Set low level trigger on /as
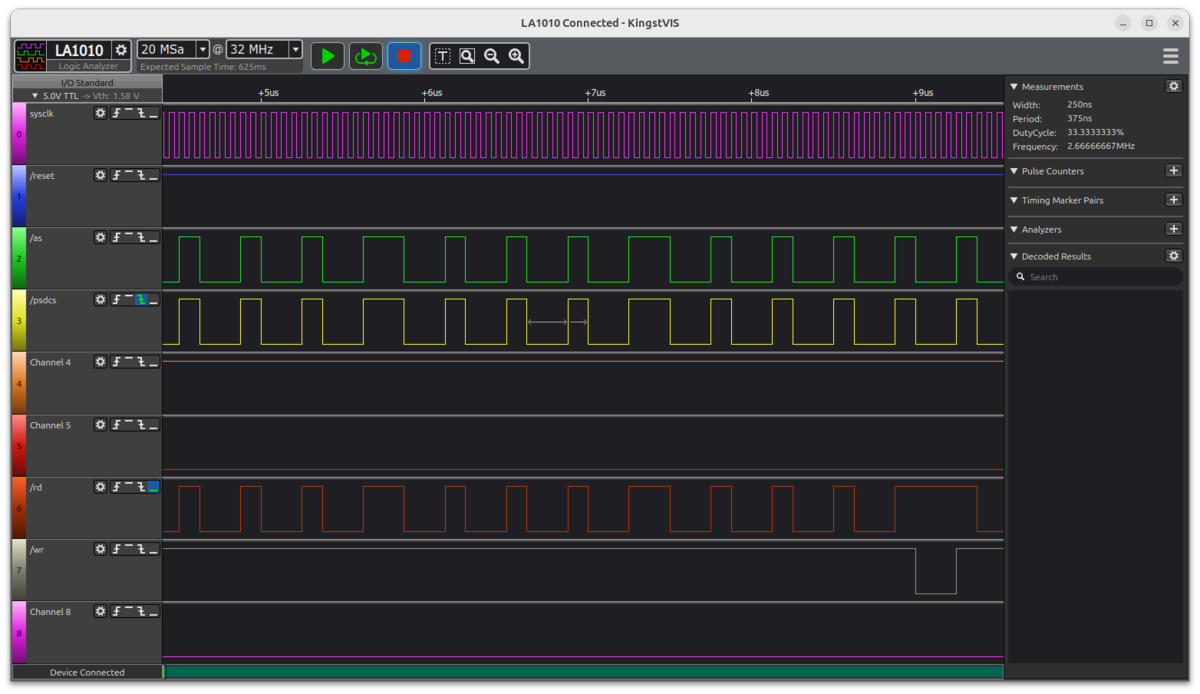Viewport: 1200px width, 694px height. pos(153,237)
